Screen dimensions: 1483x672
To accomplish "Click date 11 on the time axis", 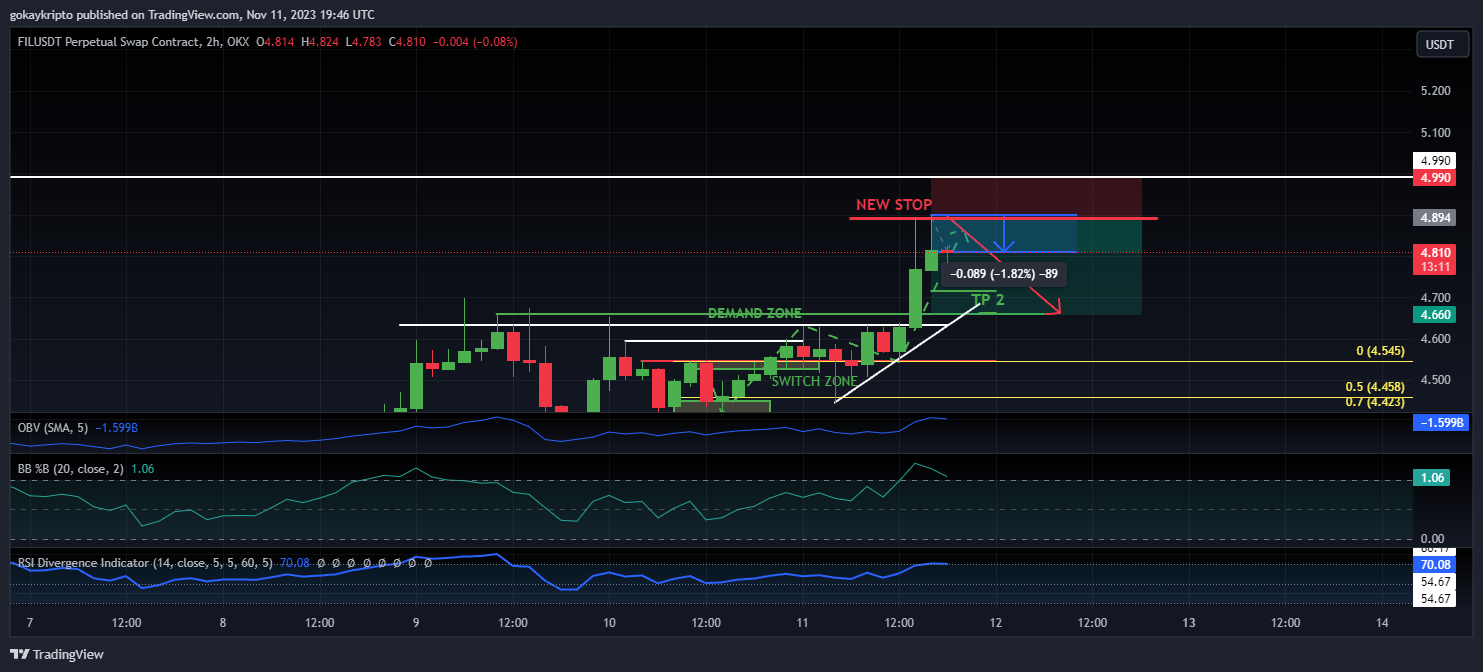I will [802, 622].
